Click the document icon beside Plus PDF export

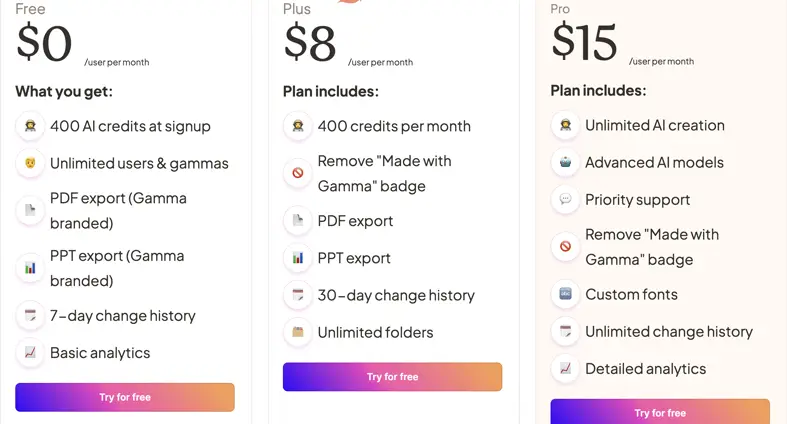pos(298,221)
